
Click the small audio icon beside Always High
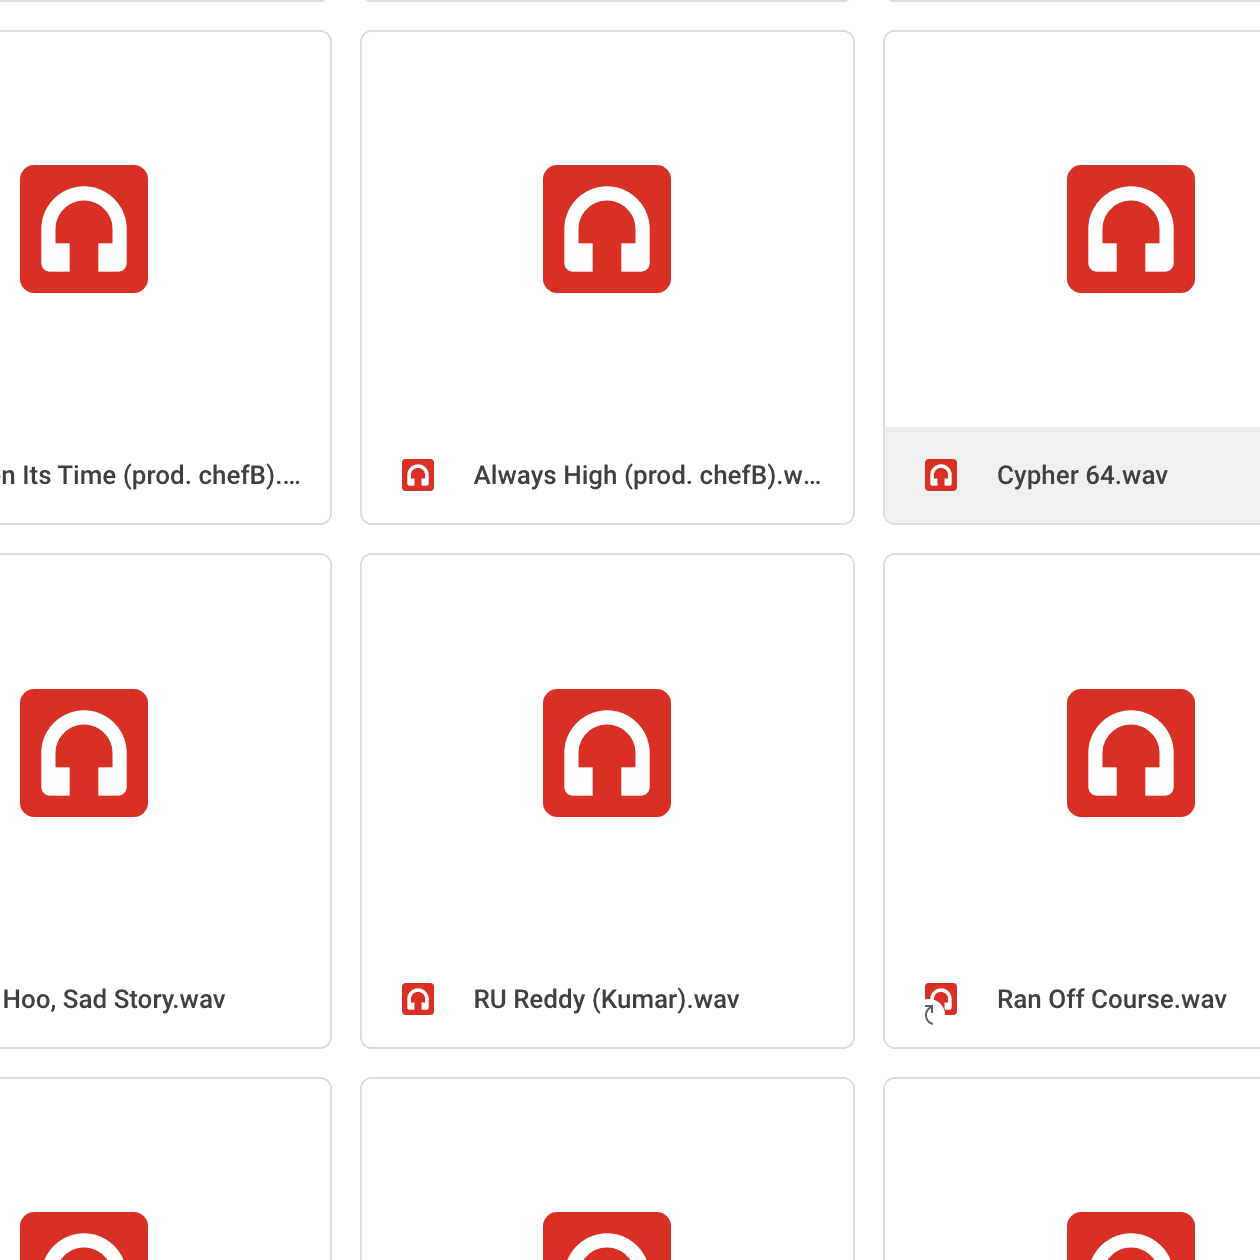pyautogui.click(x=418, y=475)
